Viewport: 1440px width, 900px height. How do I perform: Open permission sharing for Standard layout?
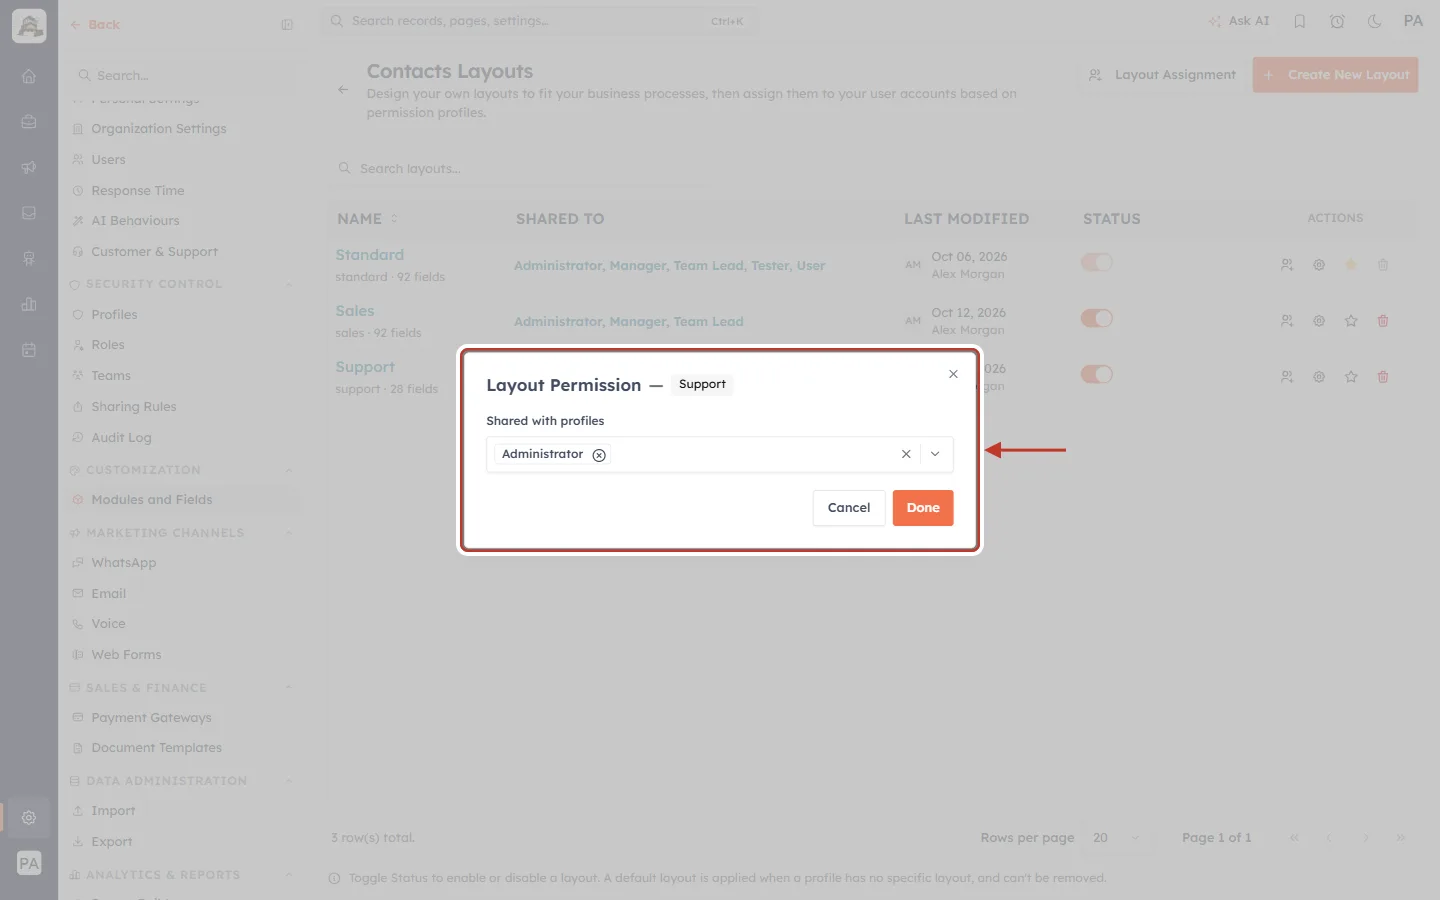tap(1287, 265)
